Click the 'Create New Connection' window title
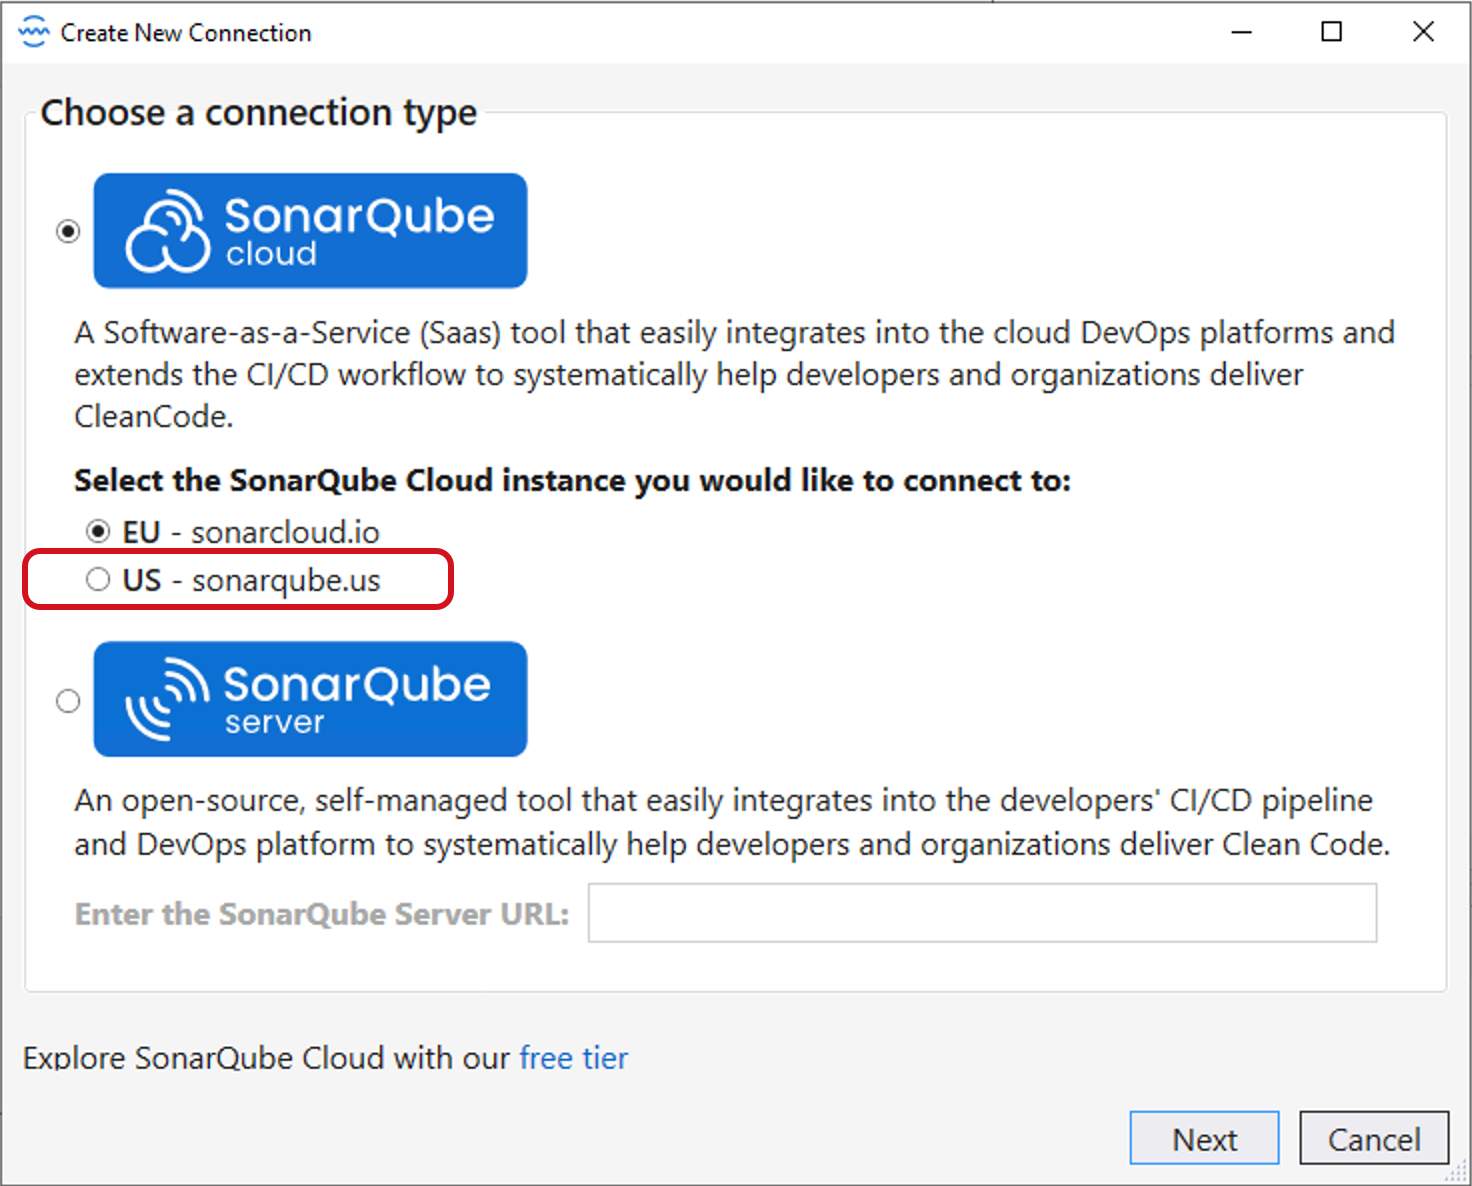The height and width of the screenshot is (1186, 1472). click(186, 33)
